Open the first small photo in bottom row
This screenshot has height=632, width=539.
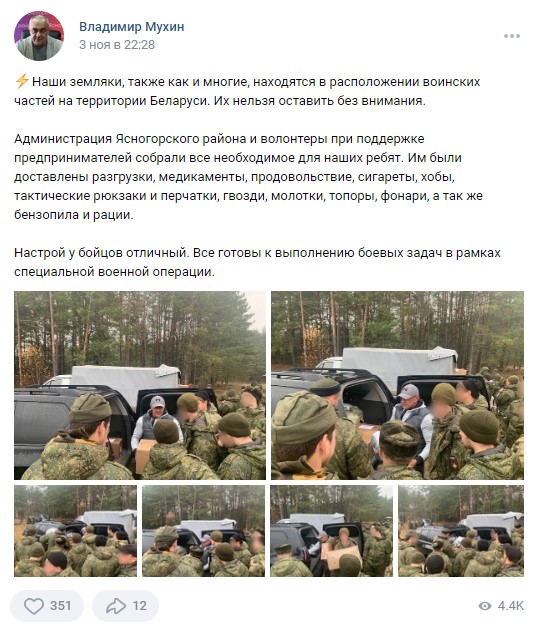pos(75,531)
